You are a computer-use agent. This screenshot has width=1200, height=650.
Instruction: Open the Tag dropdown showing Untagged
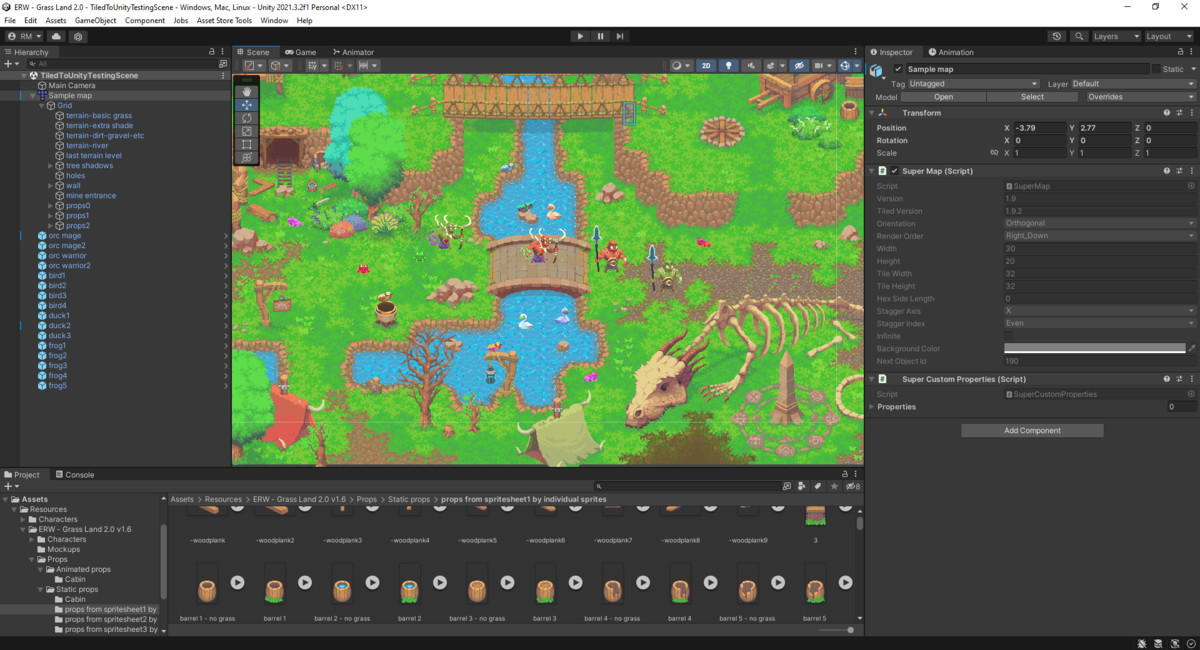click(x=973, y=84)
